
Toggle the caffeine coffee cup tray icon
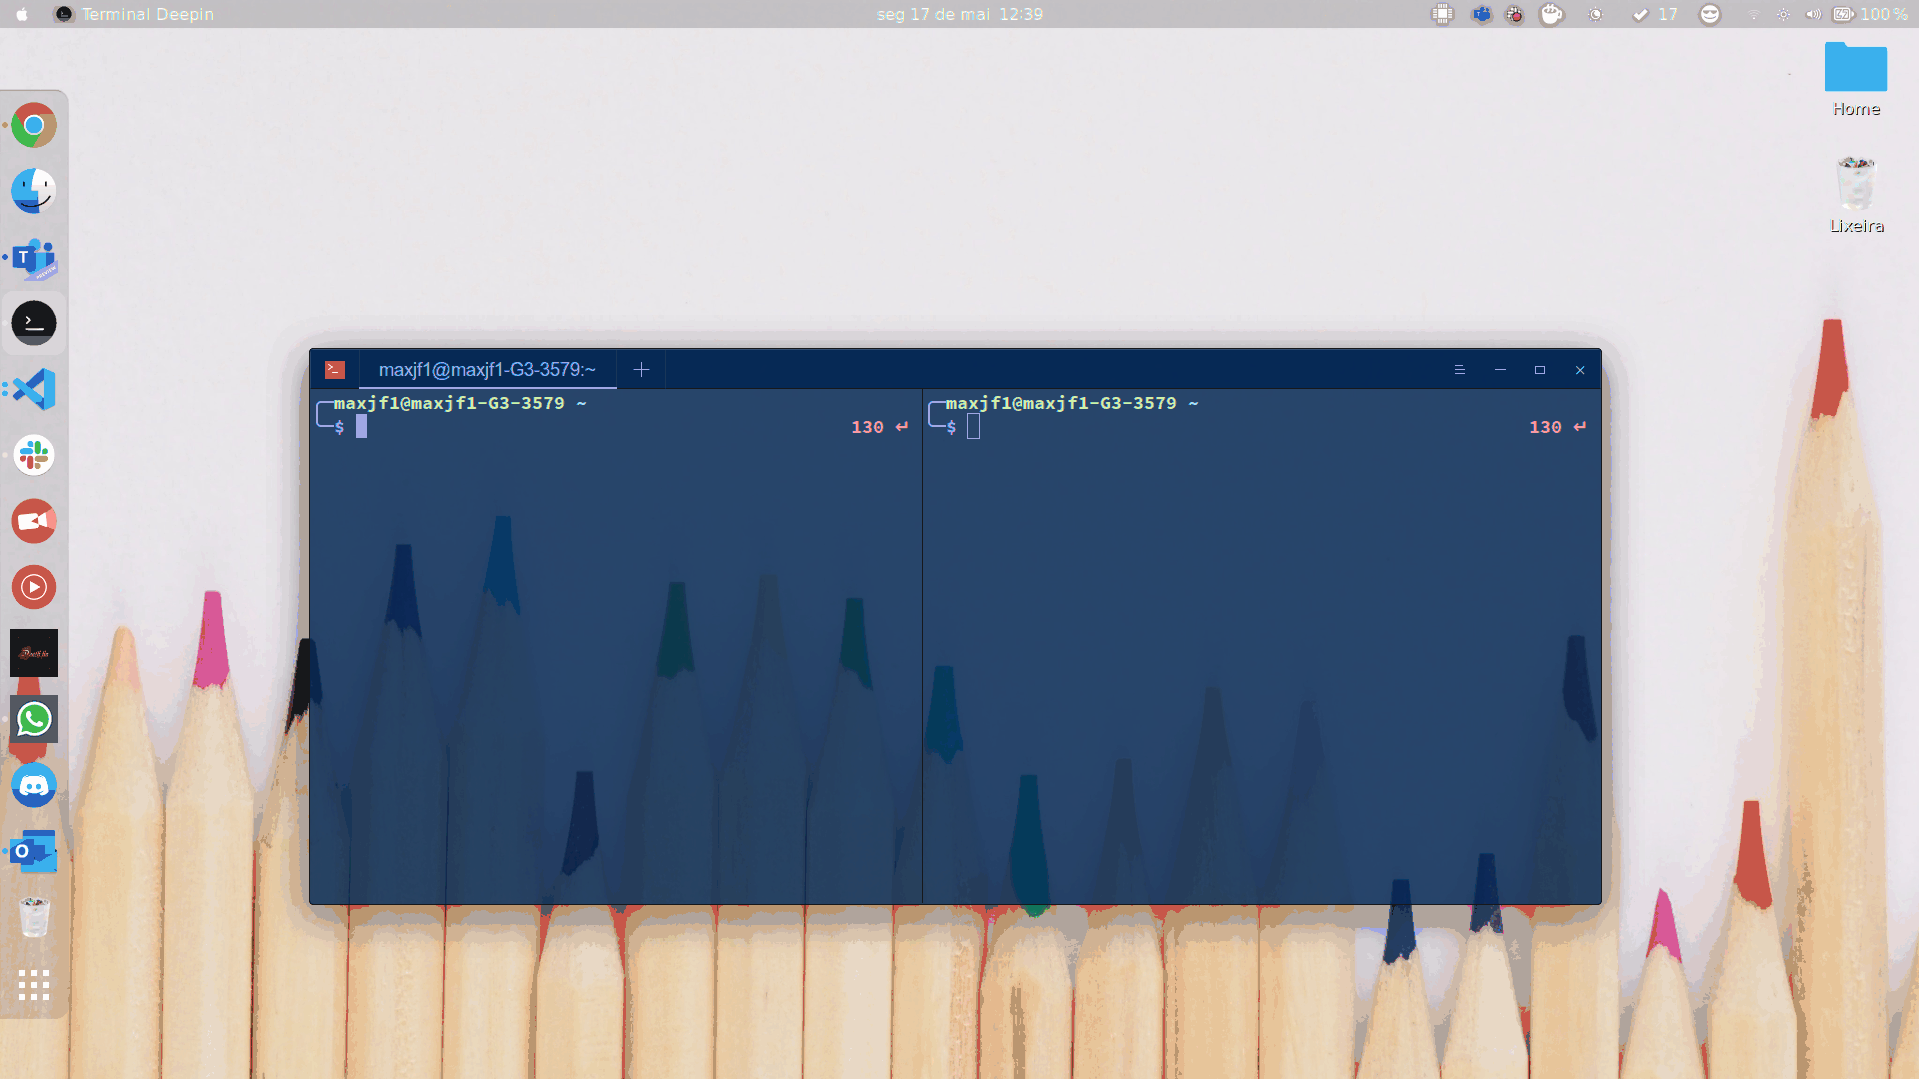(x=1551, y=14)
